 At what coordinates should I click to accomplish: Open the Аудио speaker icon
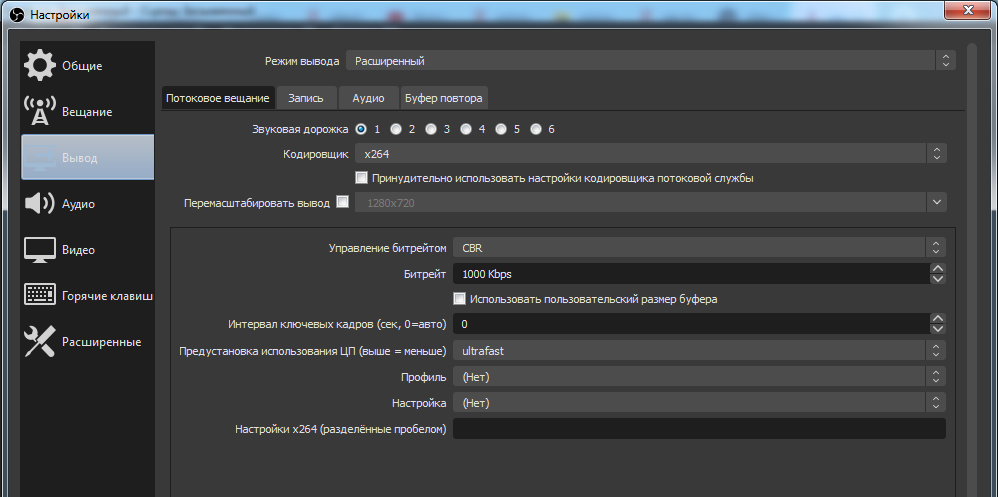click(39, 204)
